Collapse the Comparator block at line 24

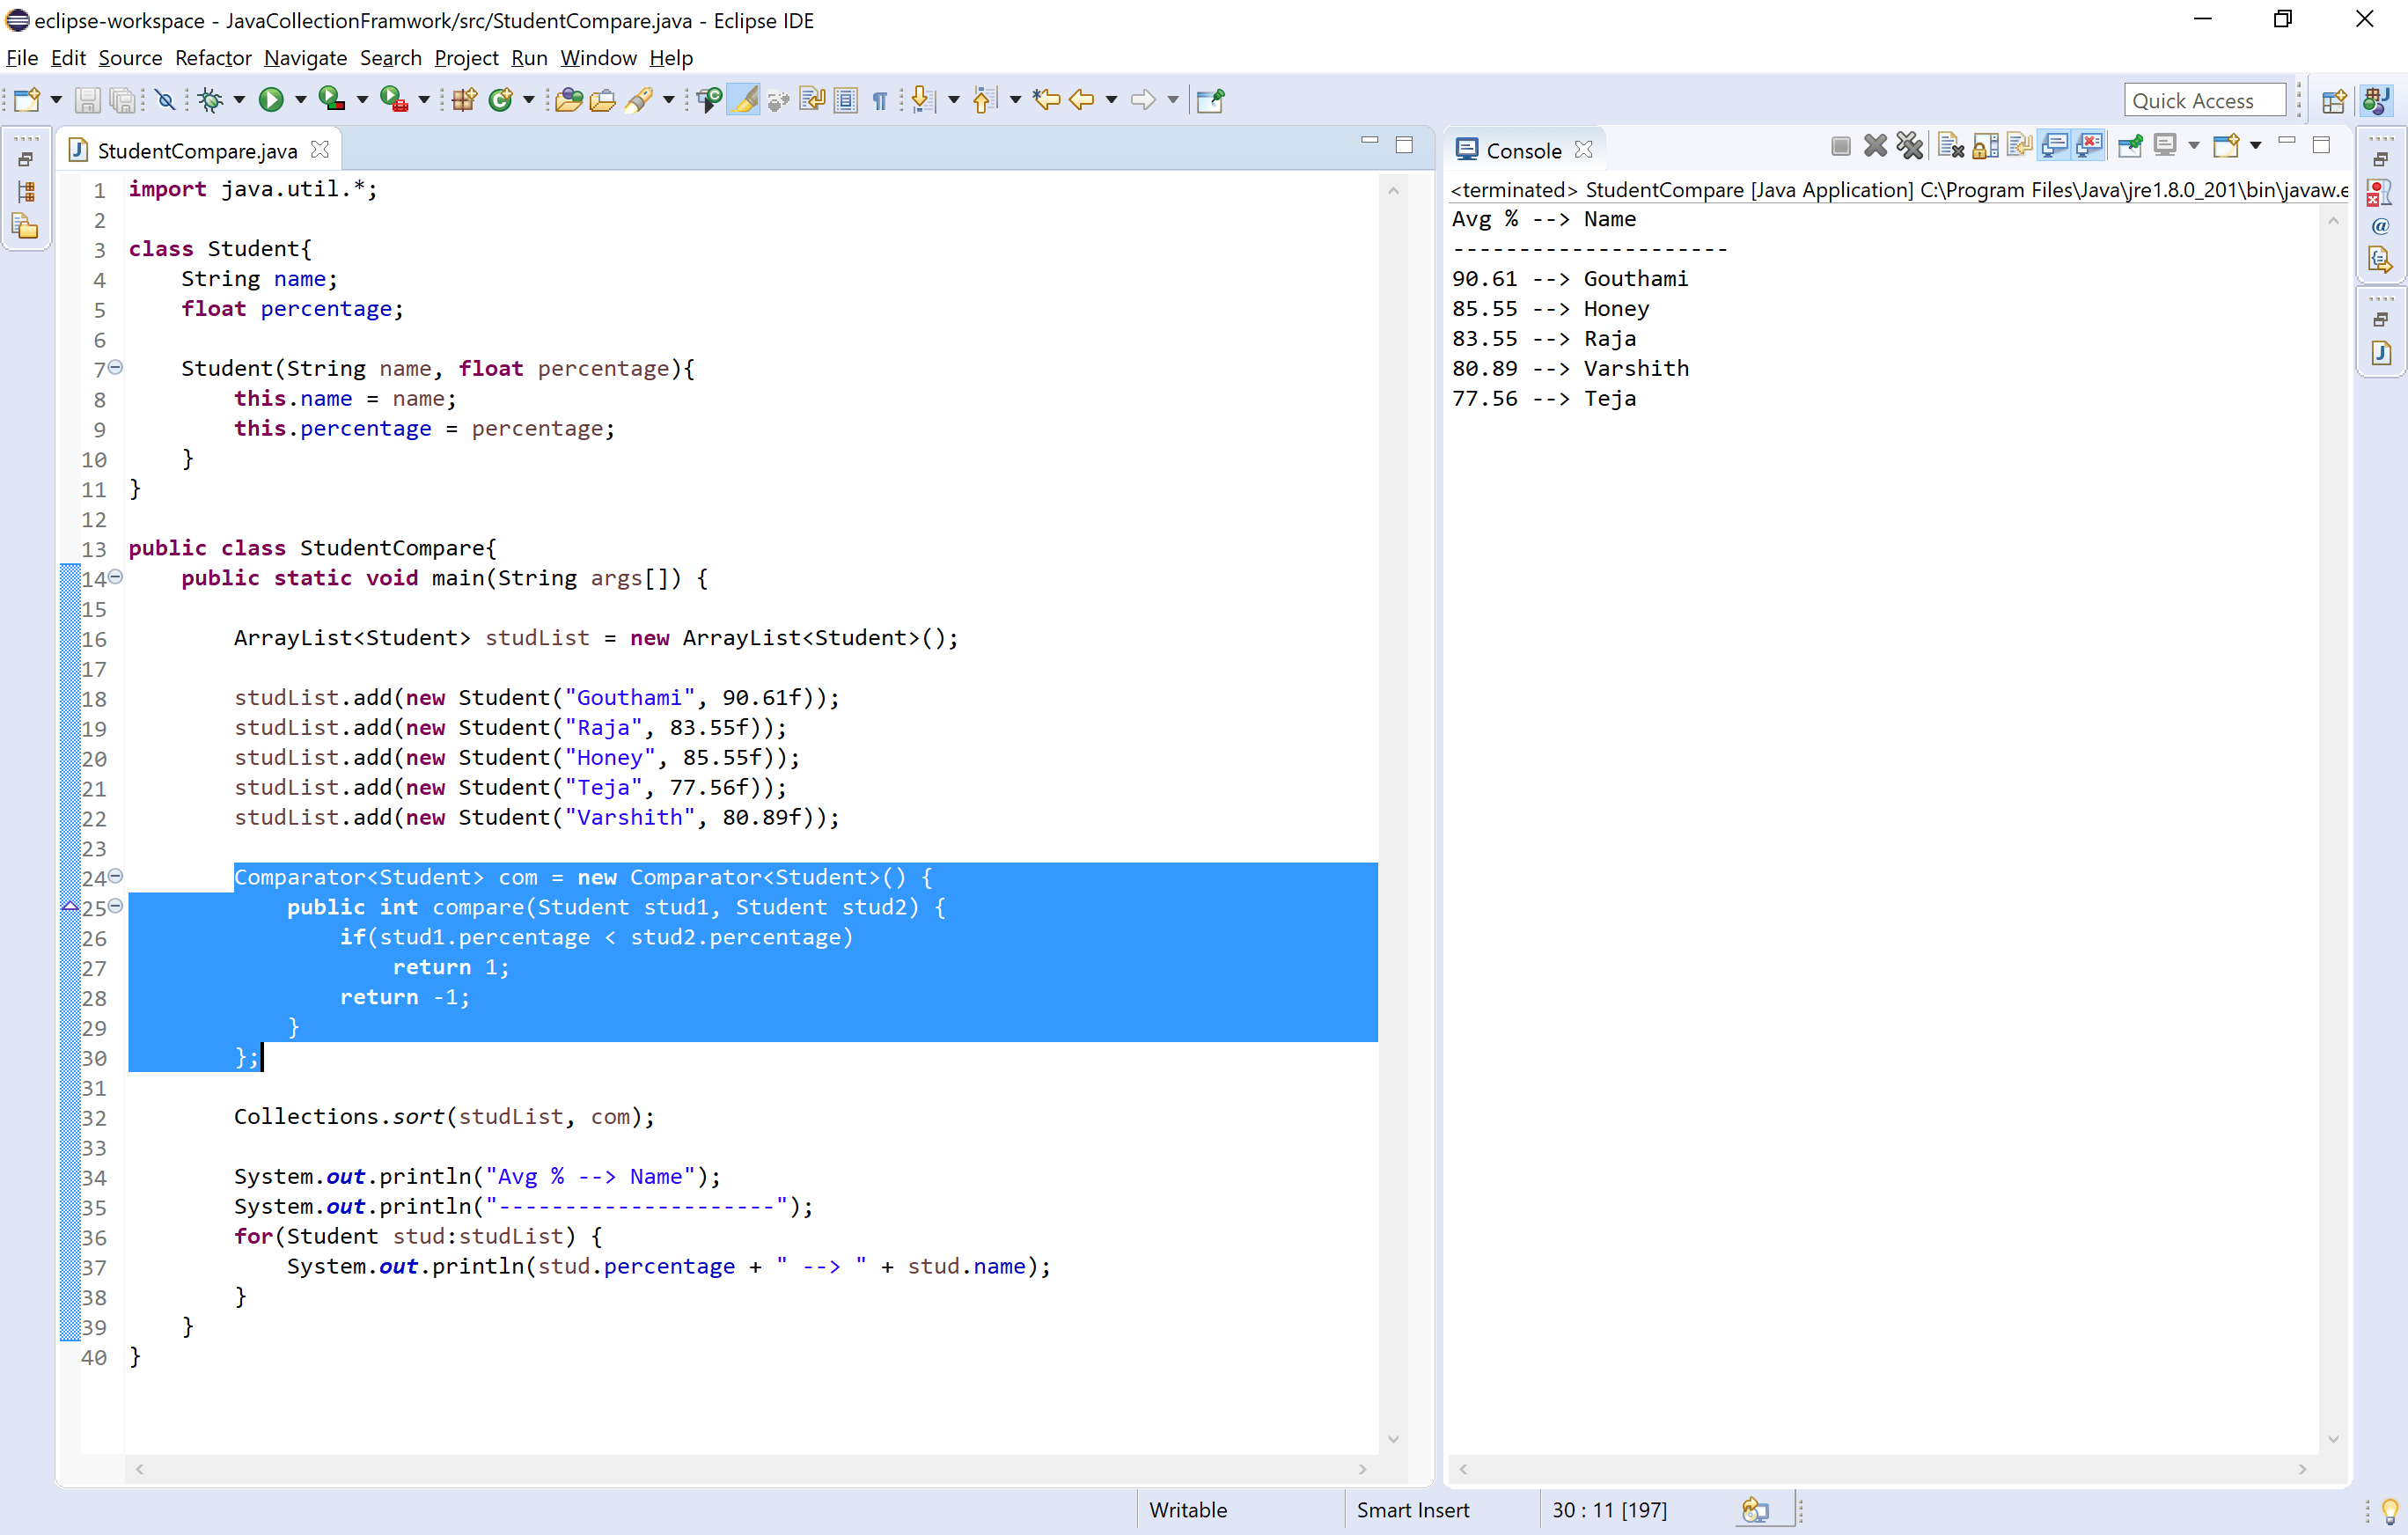click(x=116, y=877)
